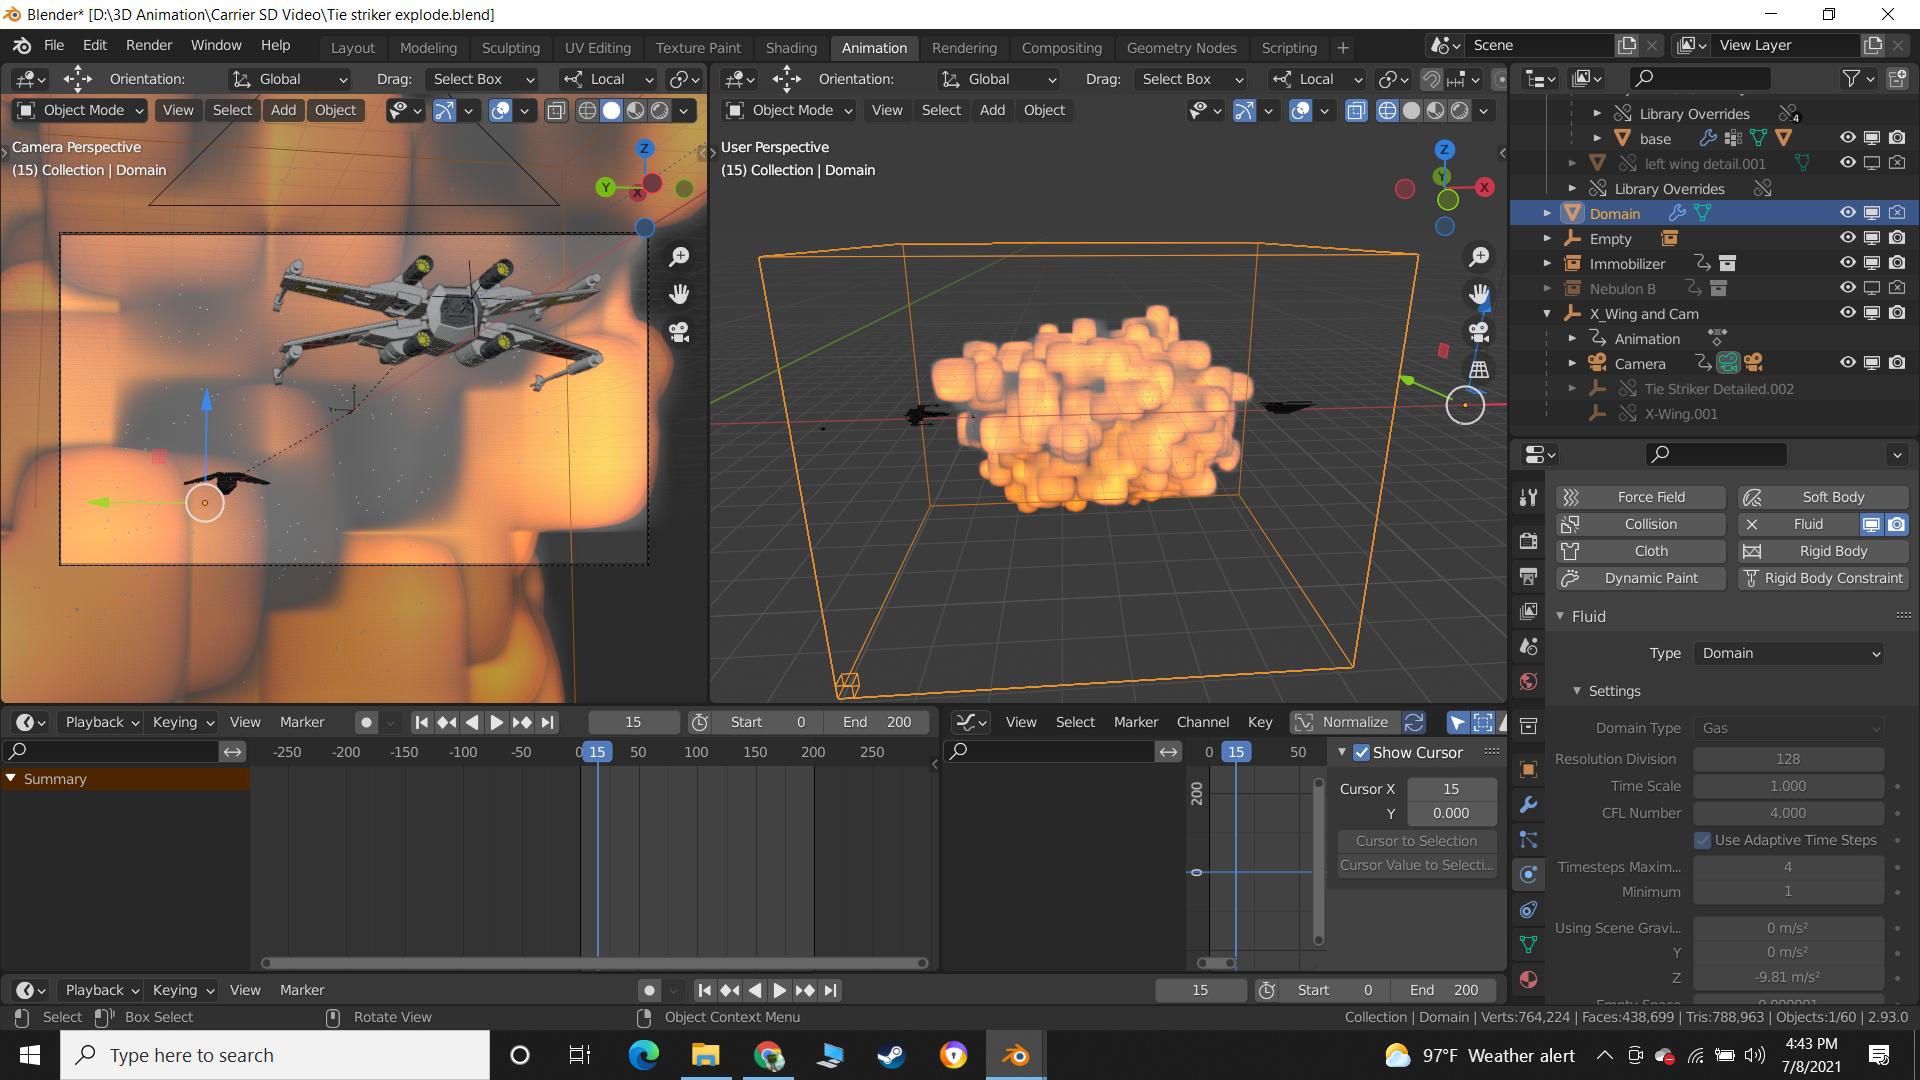Toggle Use Adaptive Time Steps checkbox
This screenshot has height=1080, width=1920.
click(x=1702, y=840)
